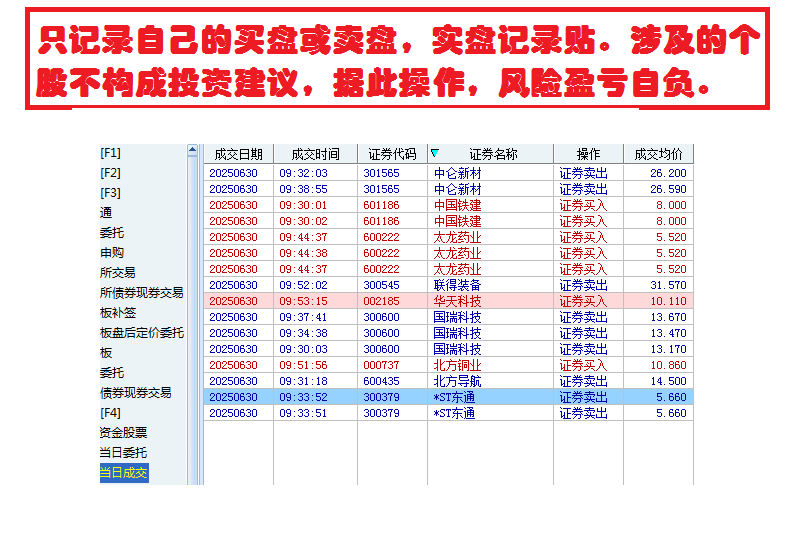Image resolution: width=797 pixels, height=537 pixels.
Task: Click the 09:37:41 time cell
Action: coord(303,317)
